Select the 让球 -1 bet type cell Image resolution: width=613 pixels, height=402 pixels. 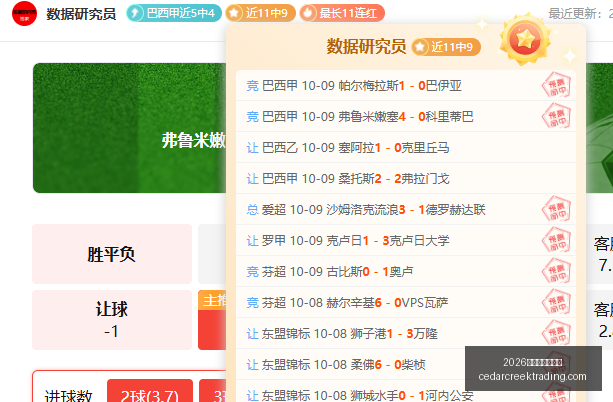point(112,320)
